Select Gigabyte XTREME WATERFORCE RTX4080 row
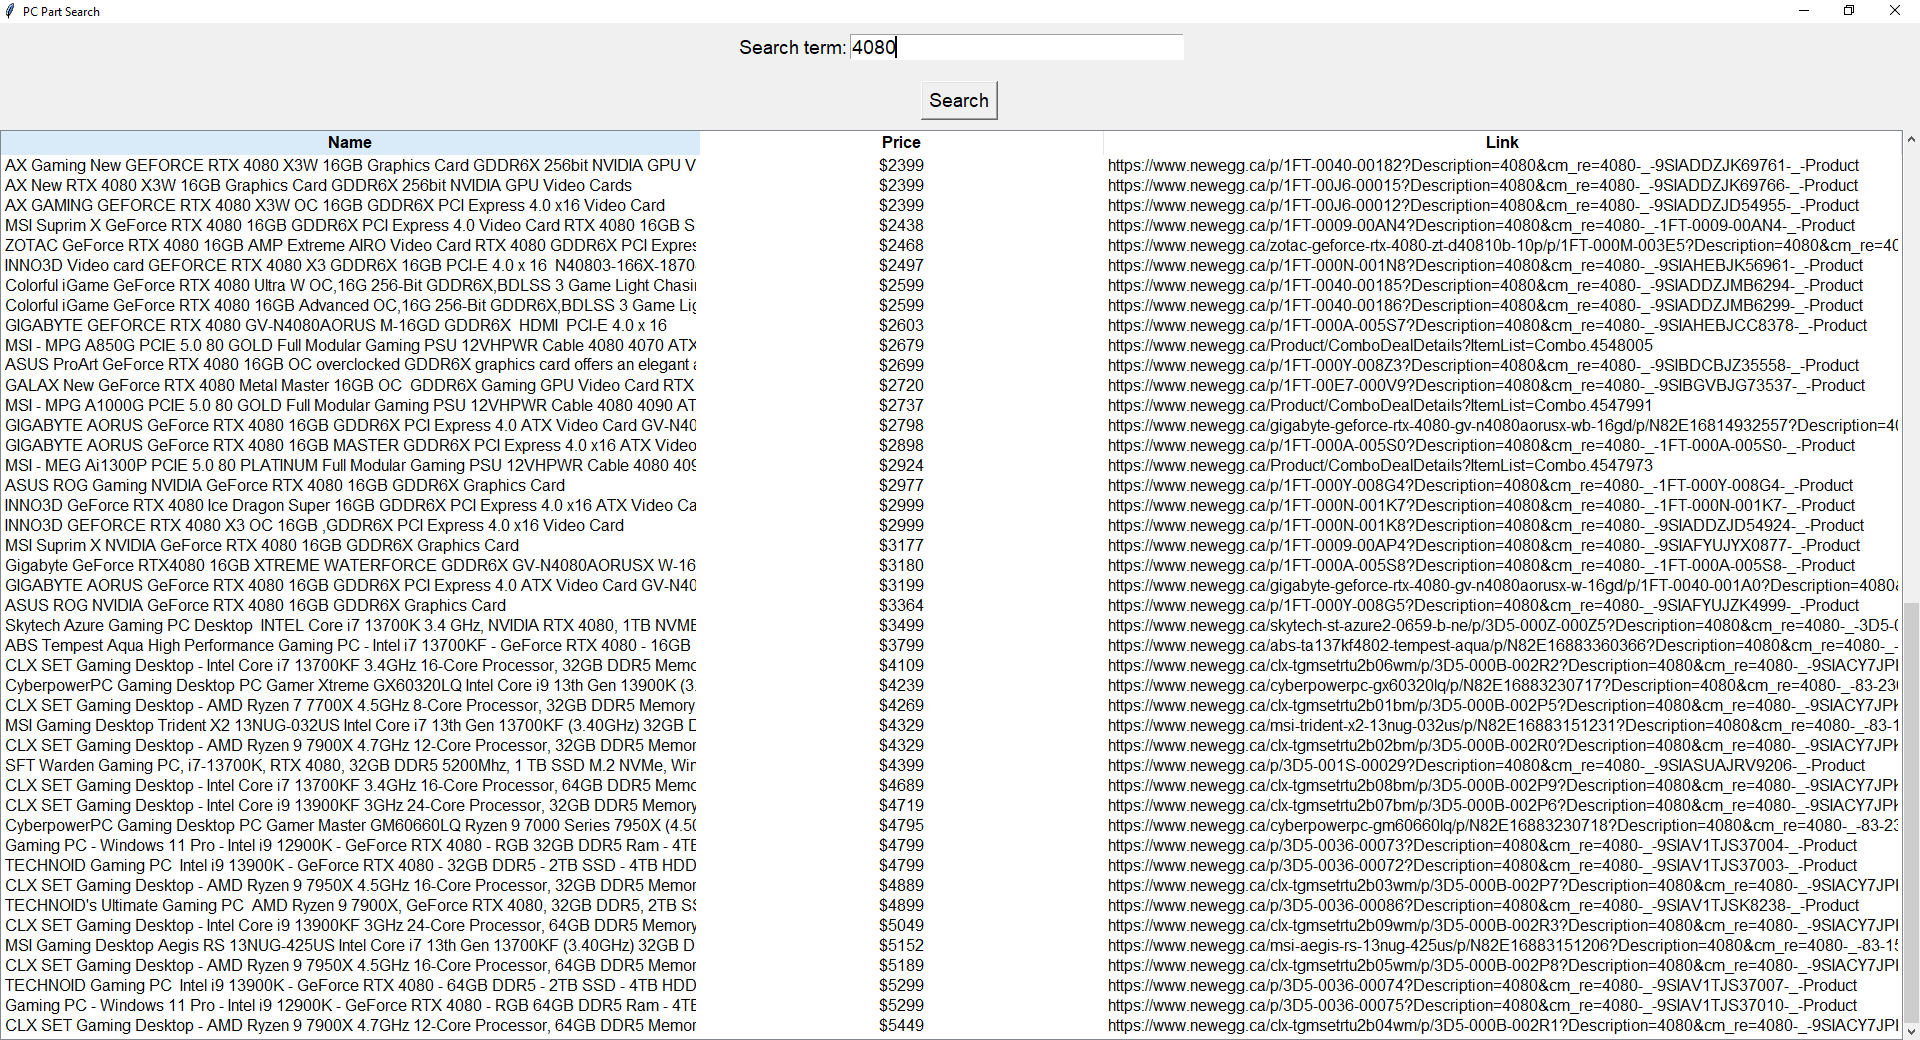1920x1040 pixels. 950,565
